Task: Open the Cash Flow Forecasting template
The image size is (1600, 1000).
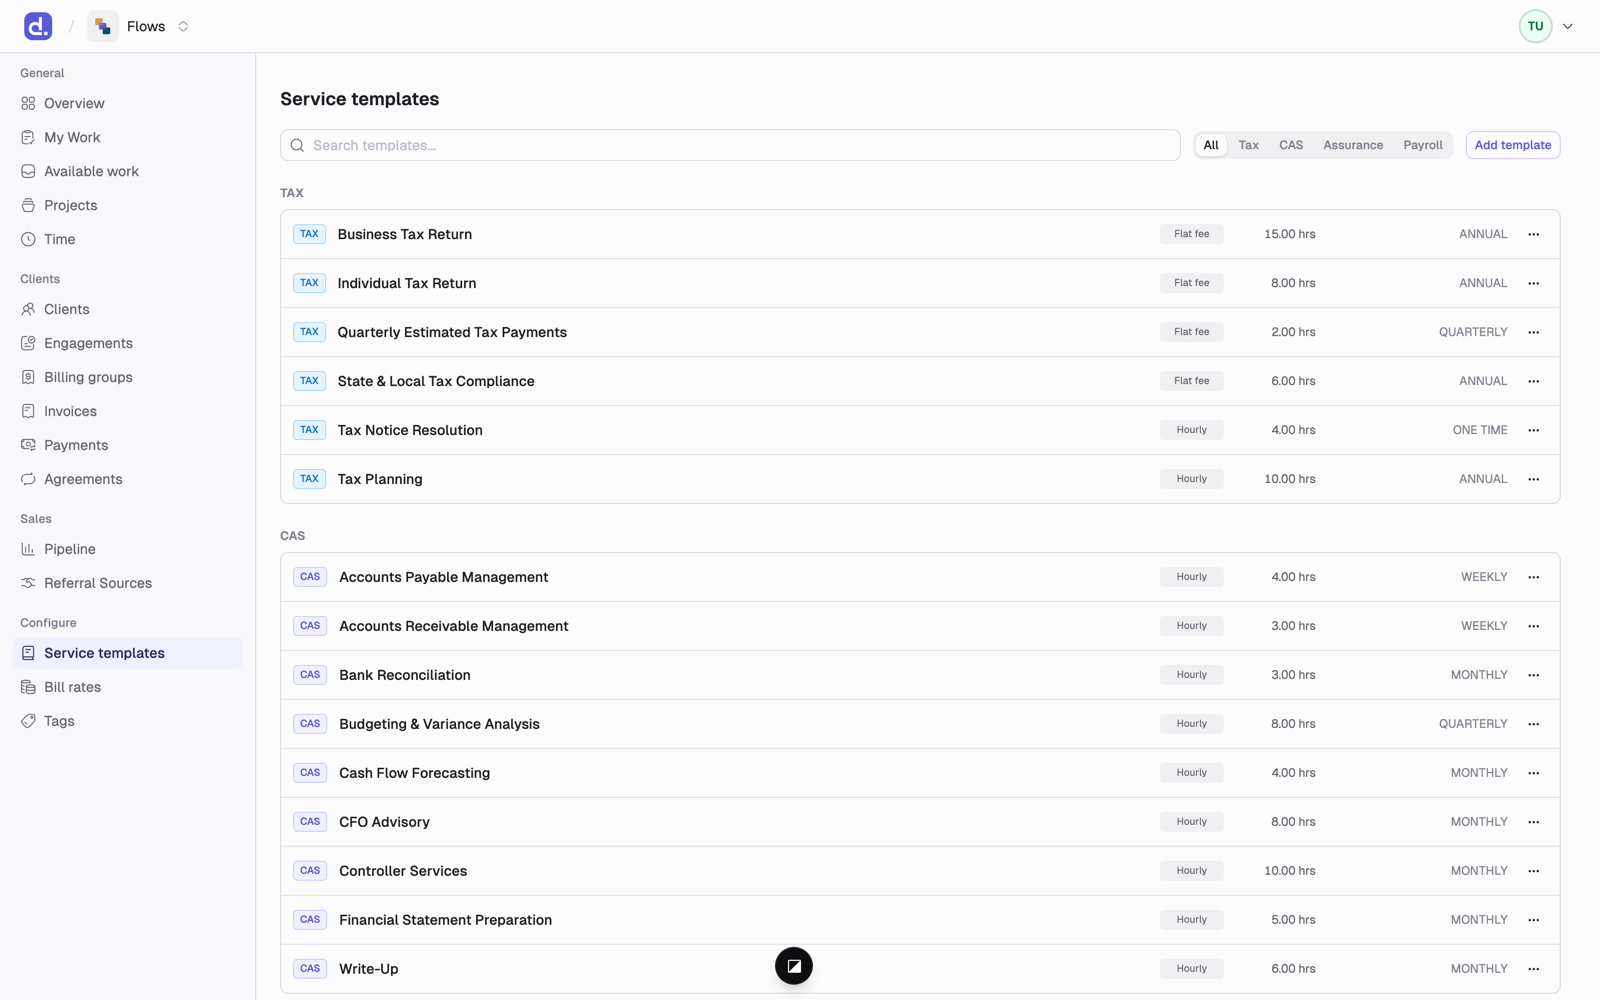Action: coord(920,773)
